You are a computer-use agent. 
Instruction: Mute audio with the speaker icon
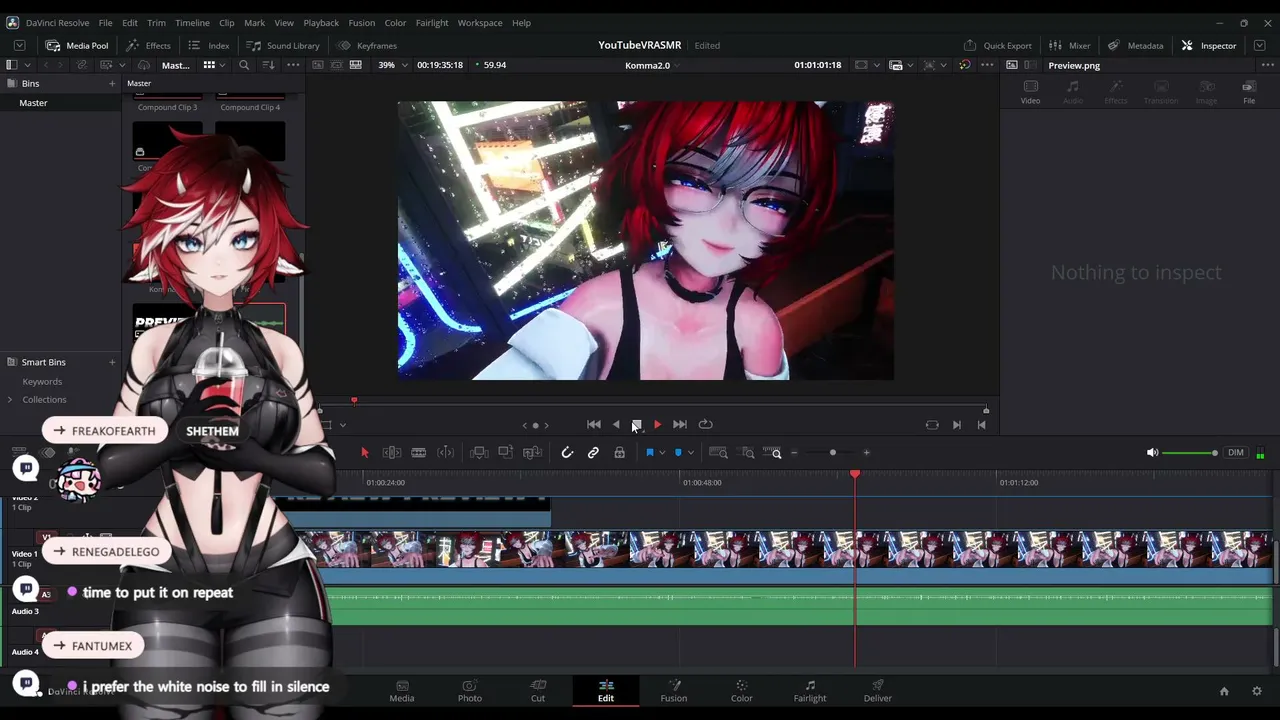coord(1152,453)
